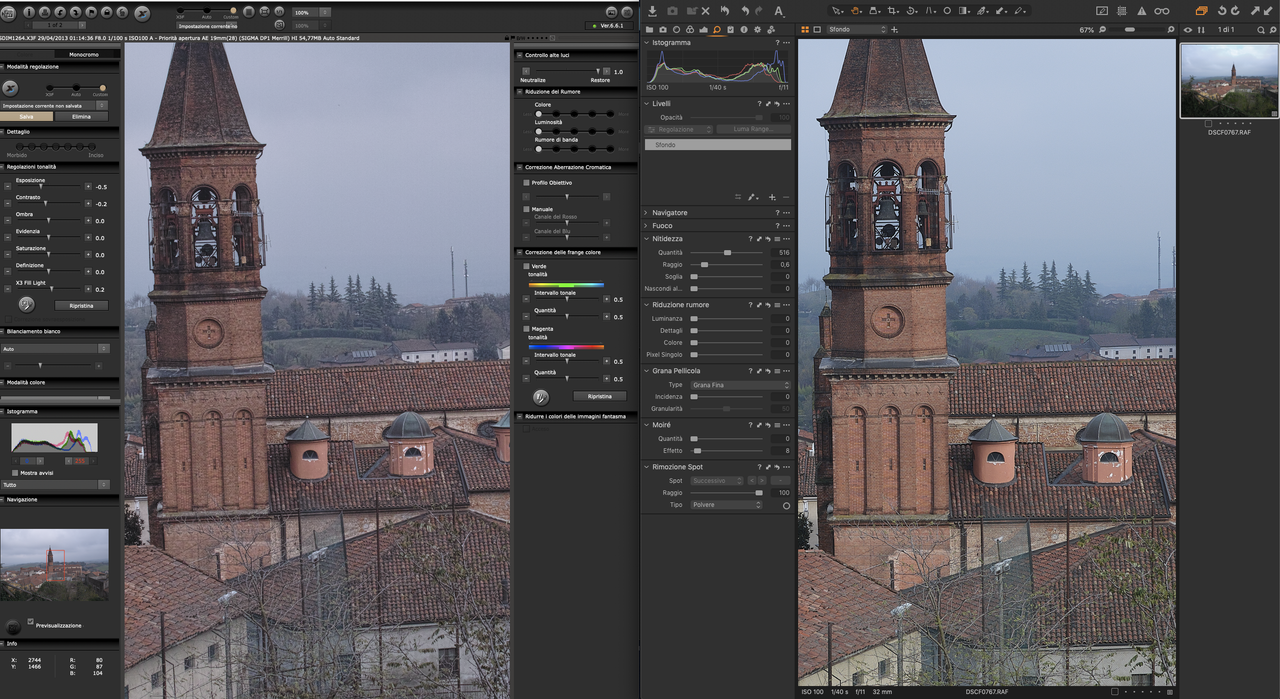Image resolution: width=1280 pixels, height=699 pixels.
Task: Select the Rotate straighten tool in Capture One
Action: tap(912, 10)
